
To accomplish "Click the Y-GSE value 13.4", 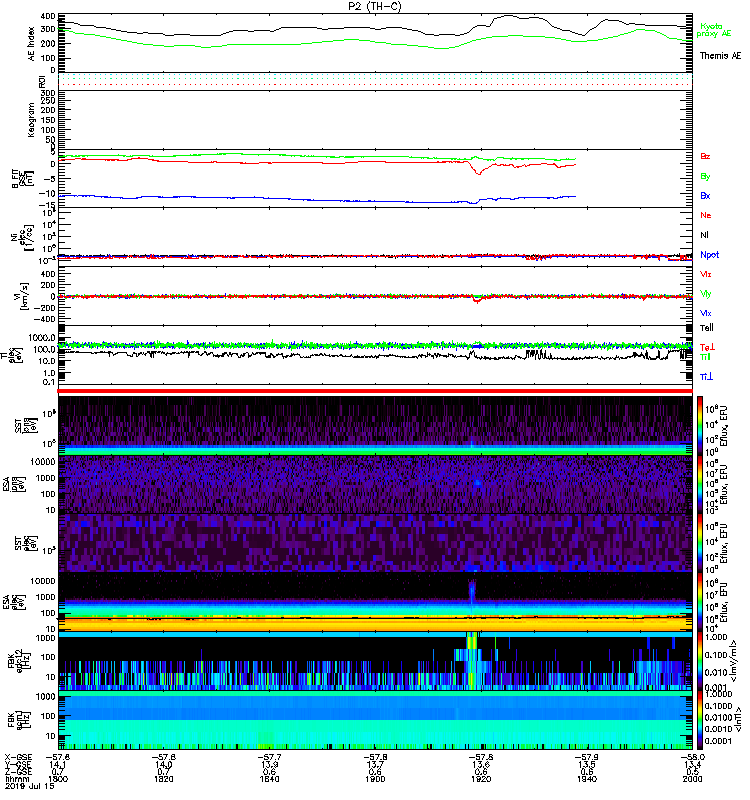I will coord(692,764).
